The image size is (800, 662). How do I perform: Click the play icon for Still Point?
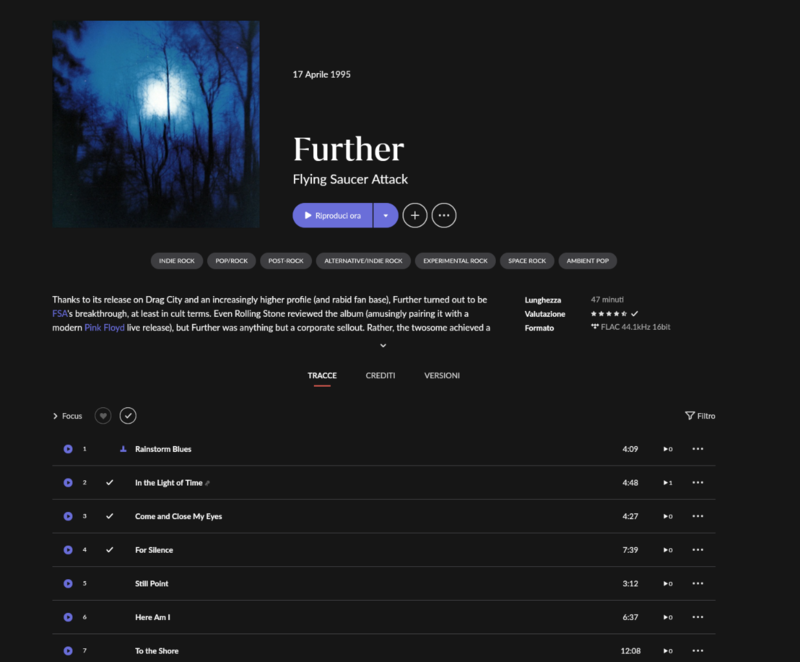point(68,583)
